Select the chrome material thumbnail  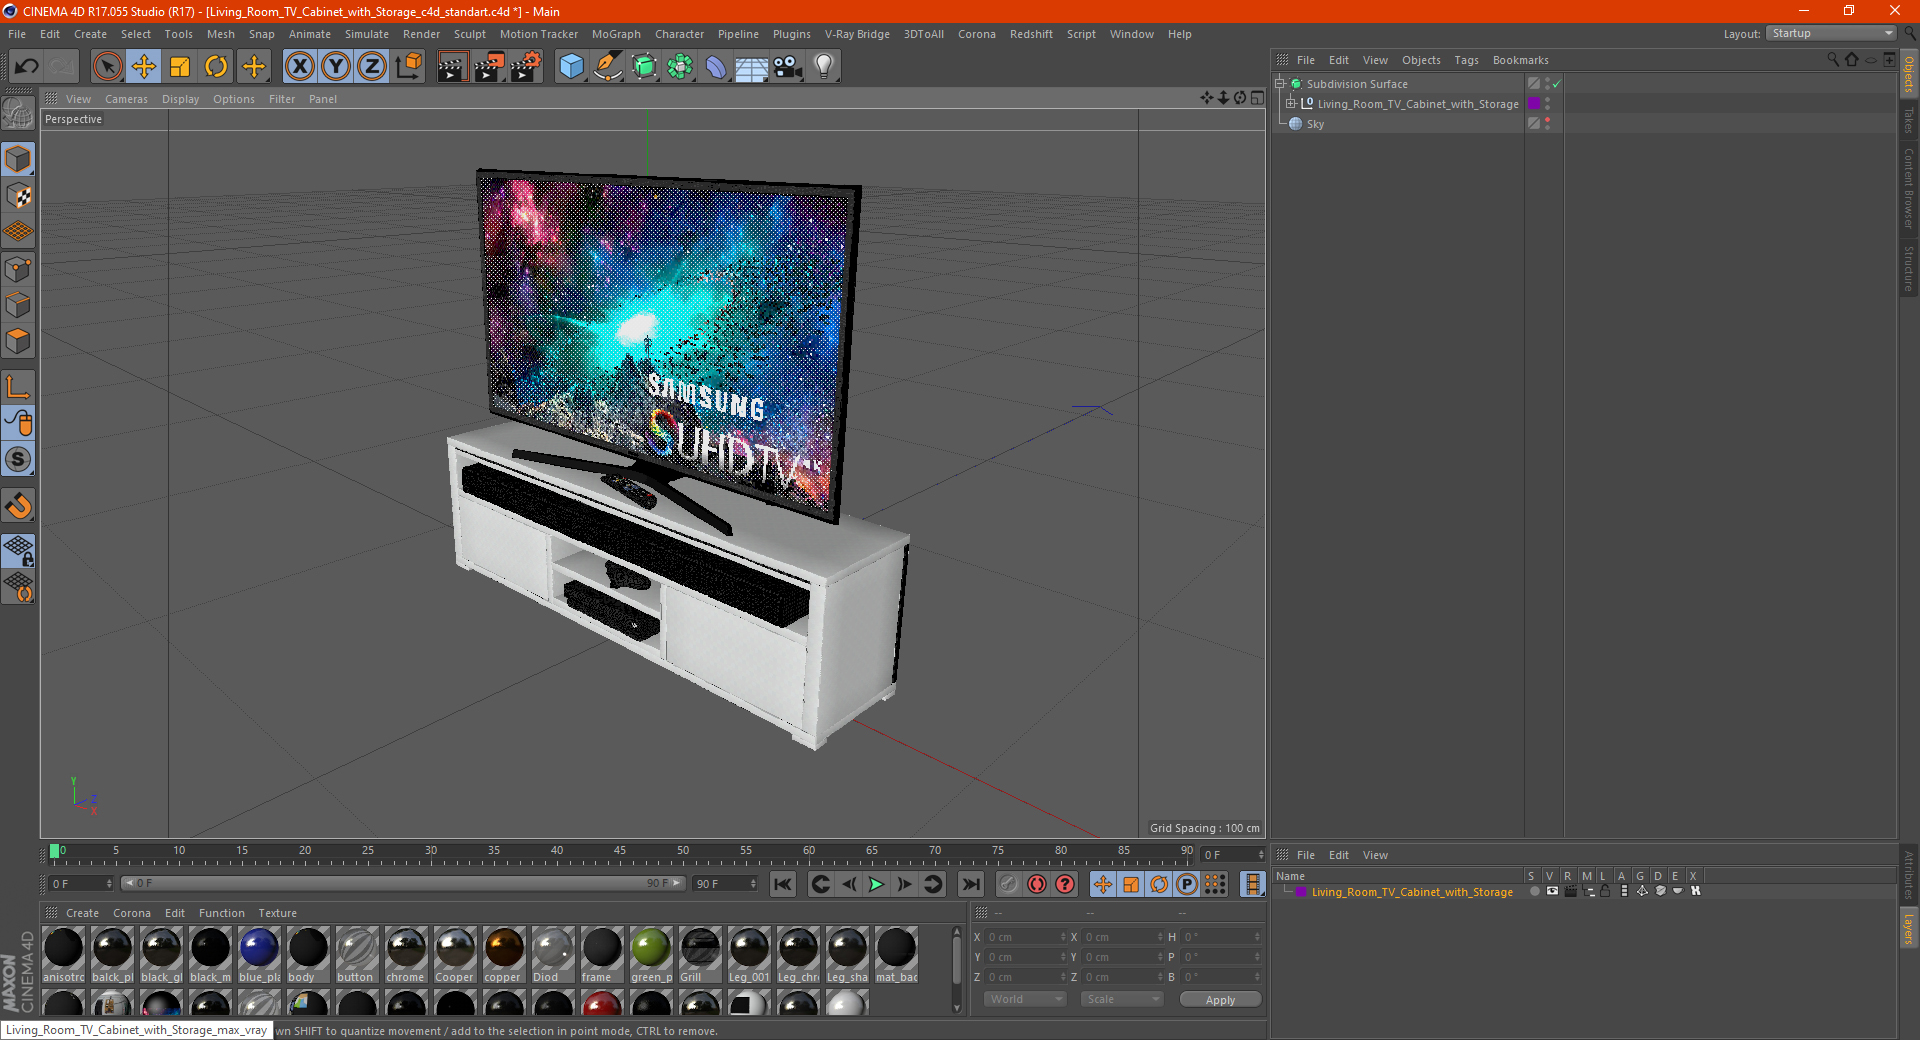(x=405, y=955)
